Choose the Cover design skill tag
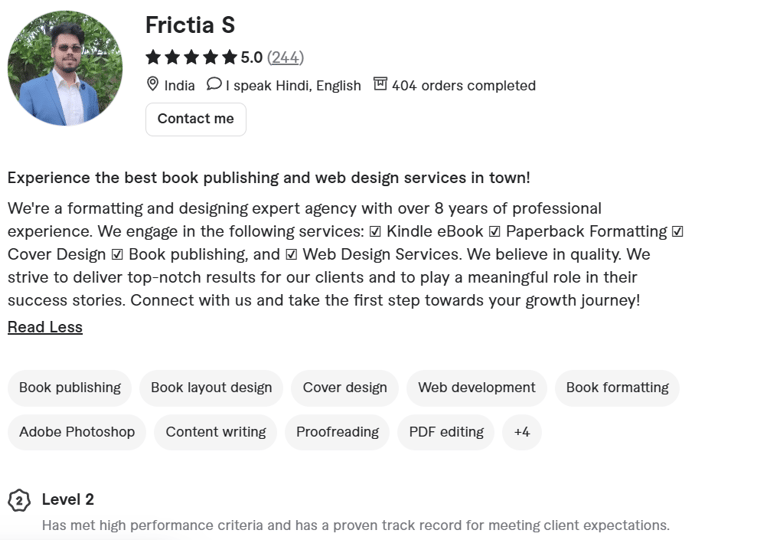The height and width of the screenshot is (540, 768). 345,388
